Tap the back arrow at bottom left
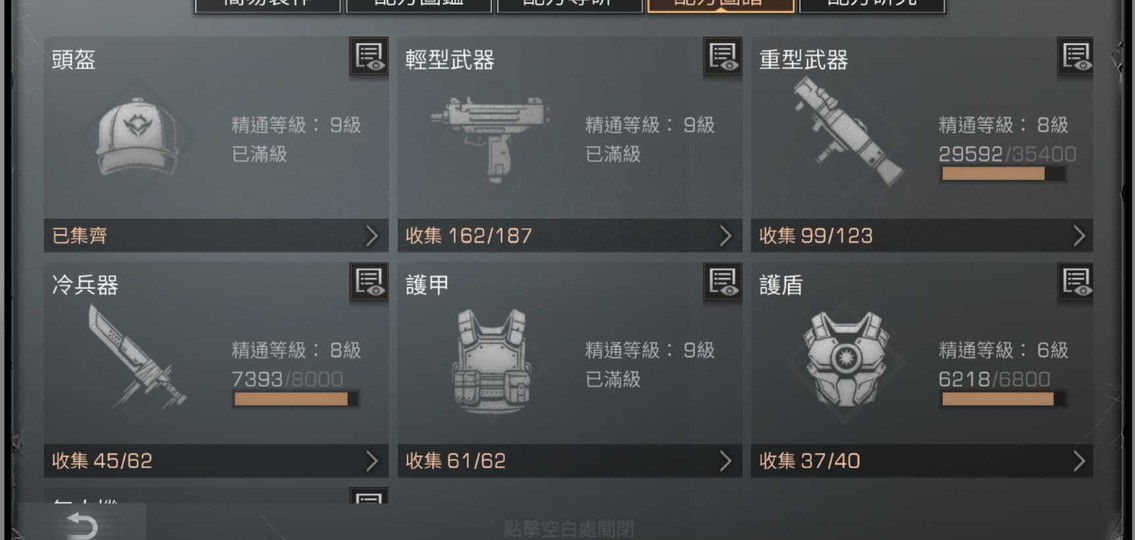Screen dimensions: 1135x540 tap(81, 525)
